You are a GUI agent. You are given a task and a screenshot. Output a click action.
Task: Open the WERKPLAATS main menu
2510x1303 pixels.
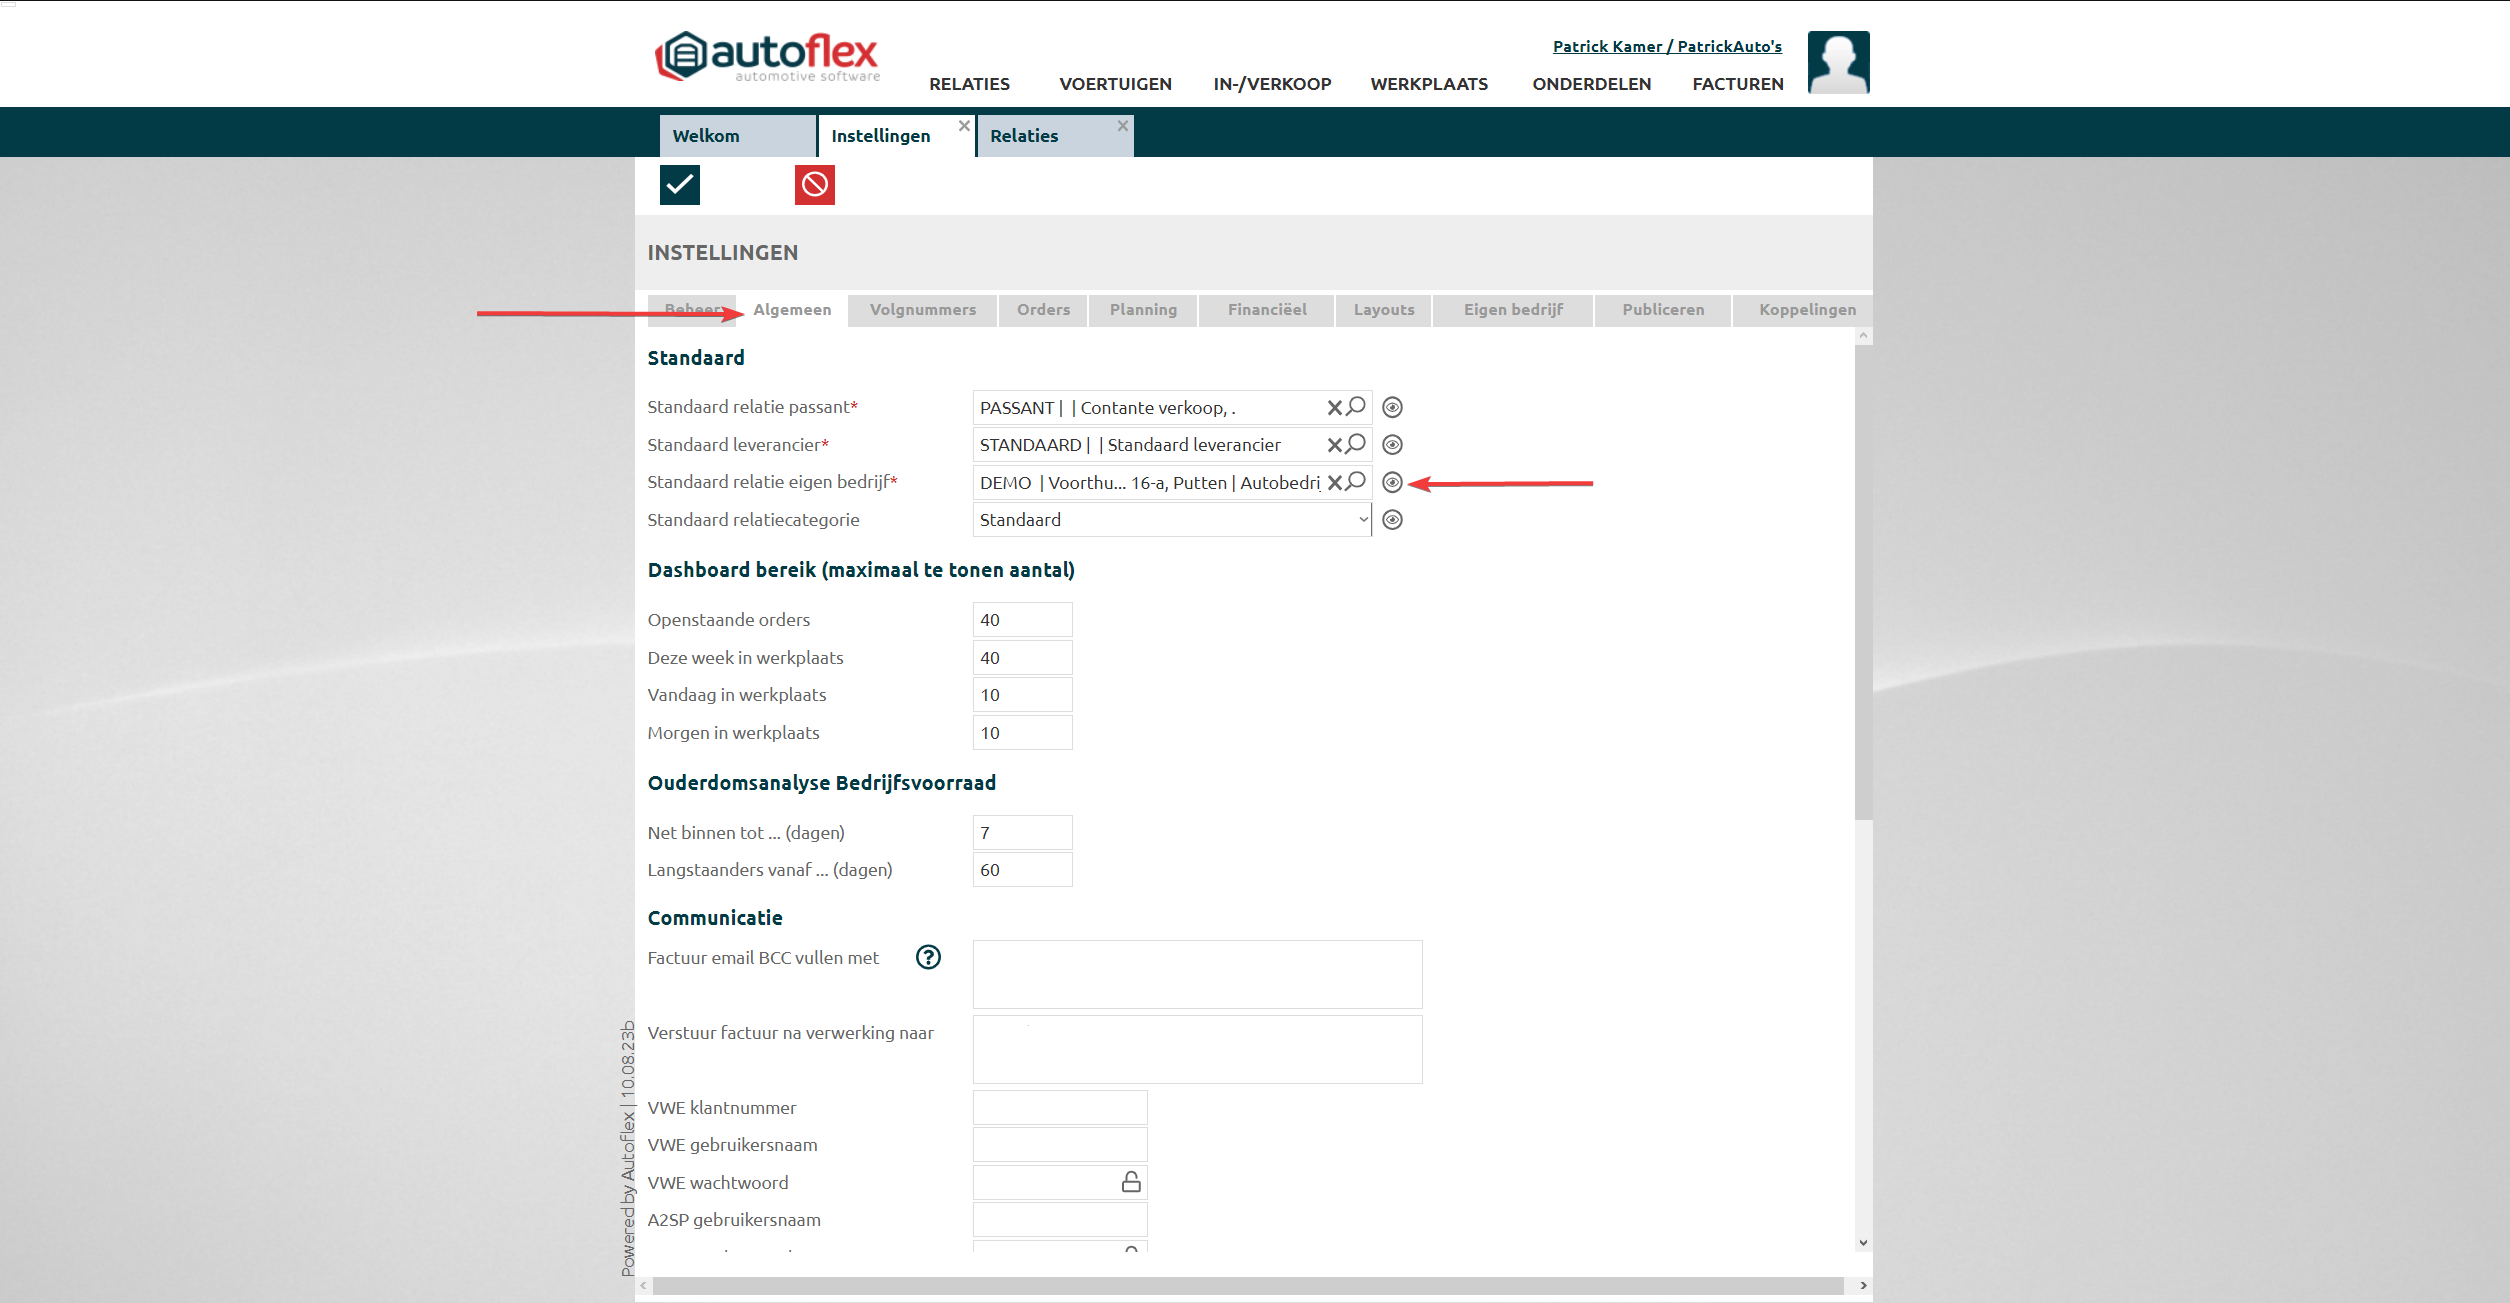pos(1429,84)
